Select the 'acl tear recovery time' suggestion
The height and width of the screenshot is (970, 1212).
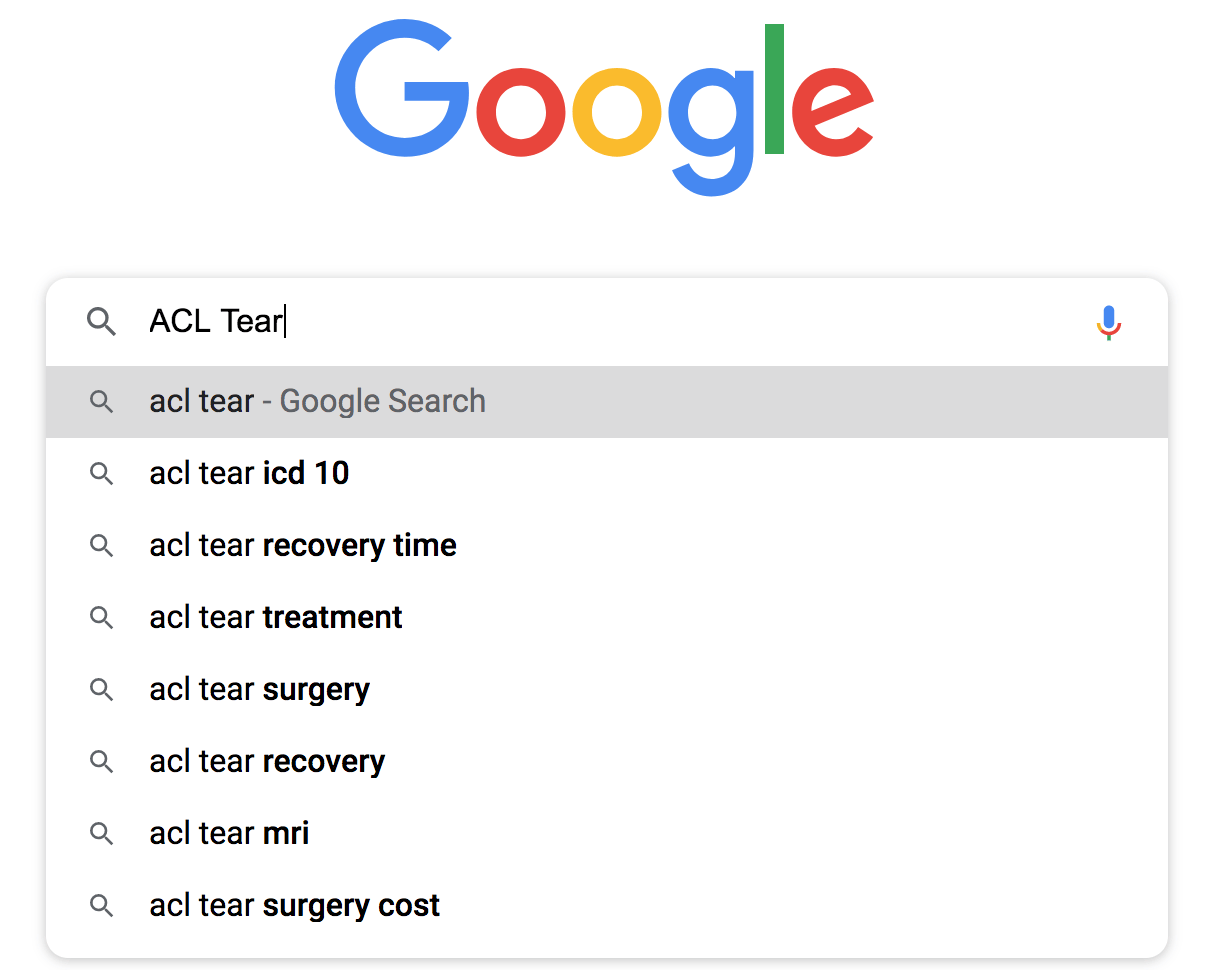click(303, 545)
